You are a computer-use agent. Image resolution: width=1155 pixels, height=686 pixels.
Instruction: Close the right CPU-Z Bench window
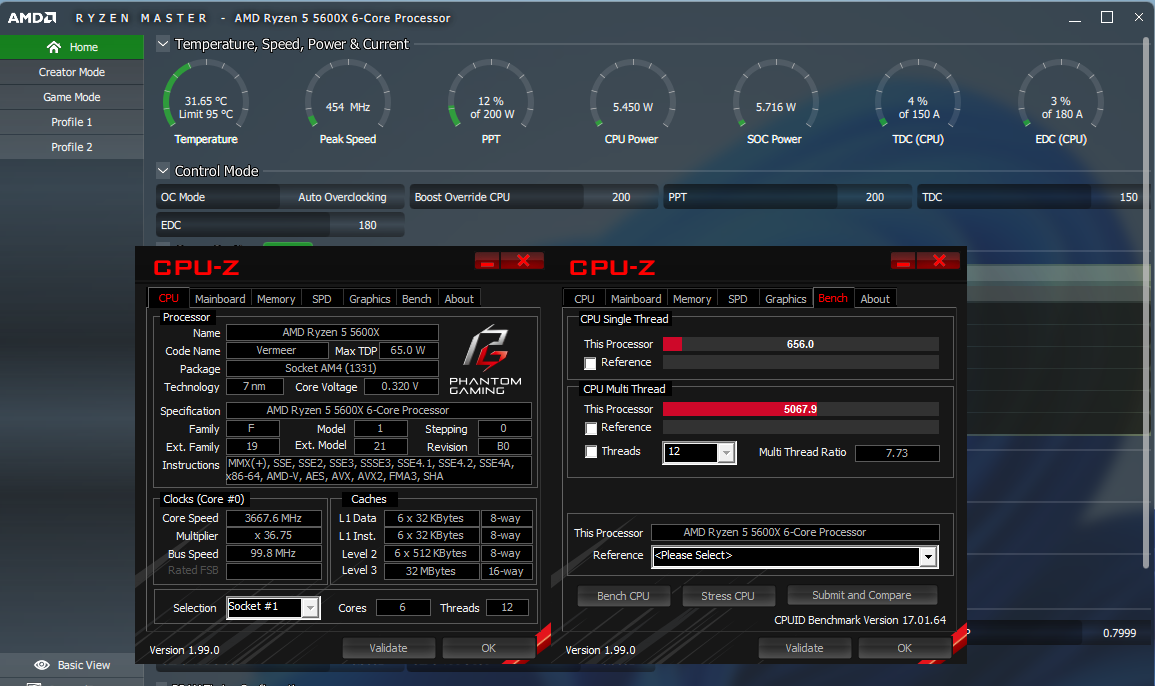pyautogui.click(x=939, y=261)
